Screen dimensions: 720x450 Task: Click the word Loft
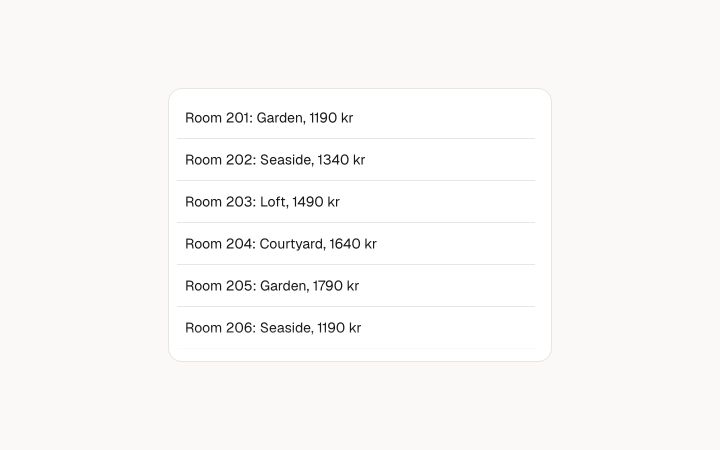(274, 202)
